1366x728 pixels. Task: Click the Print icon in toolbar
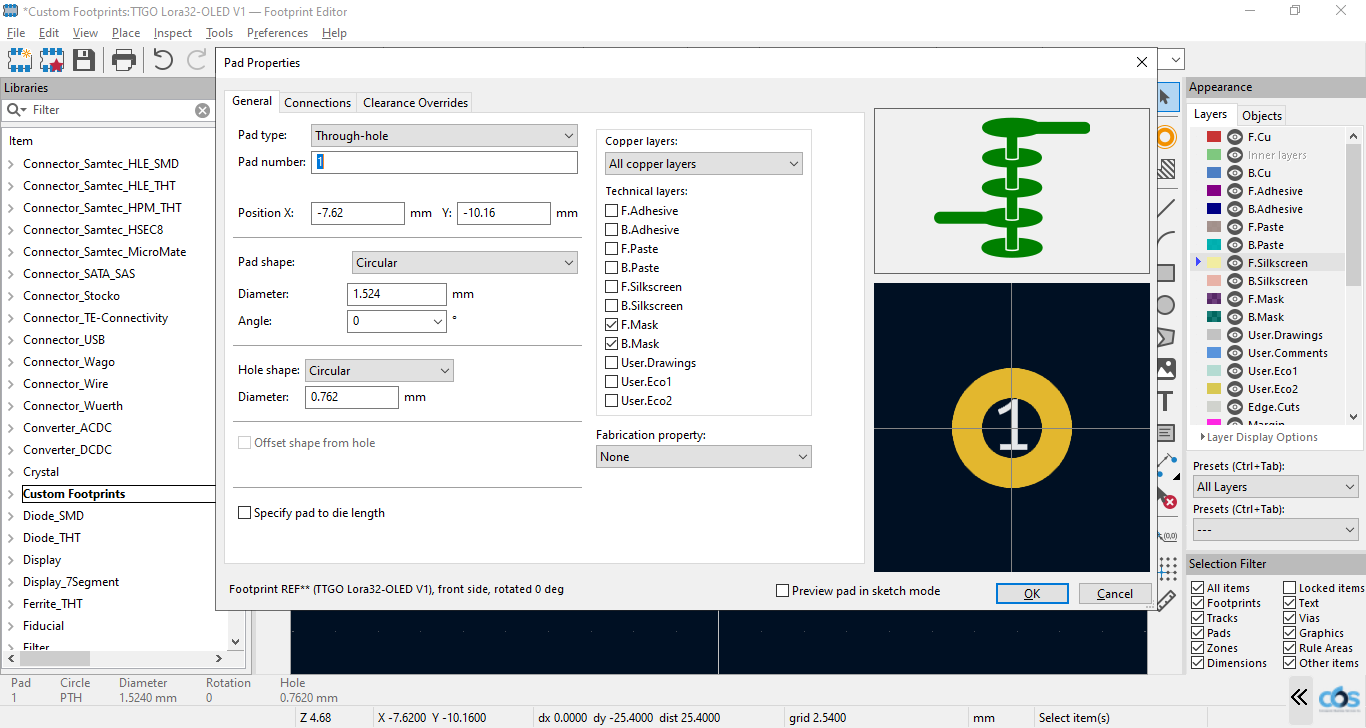pyautogui.click(x=124, y=60)
